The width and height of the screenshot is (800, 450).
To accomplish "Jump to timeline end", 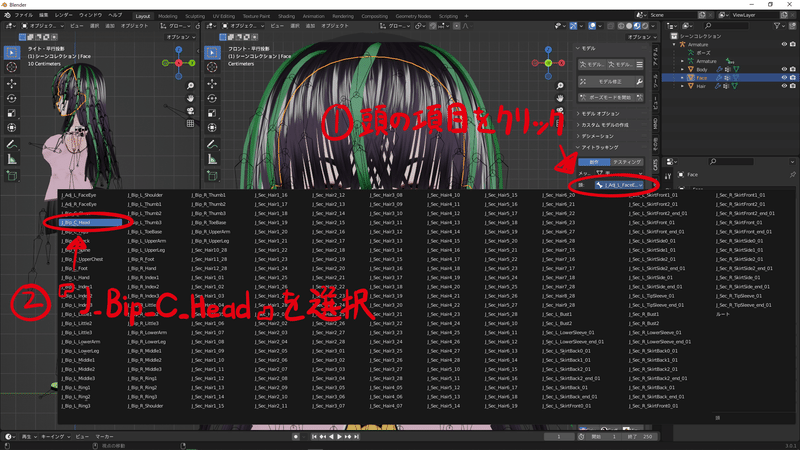I will tap(356, 437).
